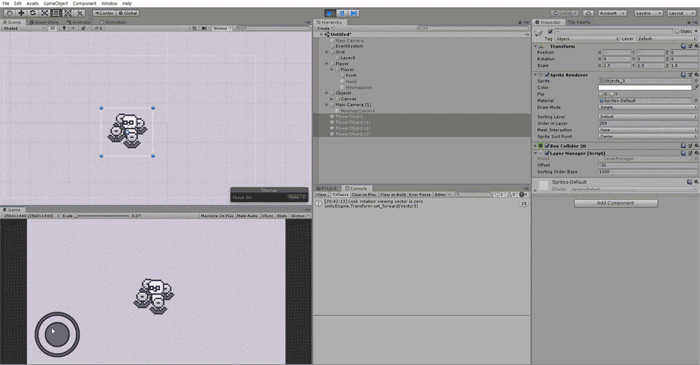
Task: Open Mask Interaction dropdown
Action: pos(648,130)
